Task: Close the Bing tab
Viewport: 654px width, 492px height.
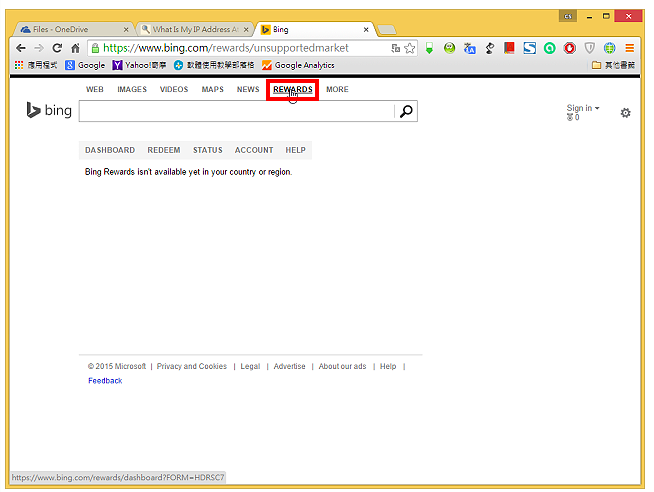Action: 366,30
